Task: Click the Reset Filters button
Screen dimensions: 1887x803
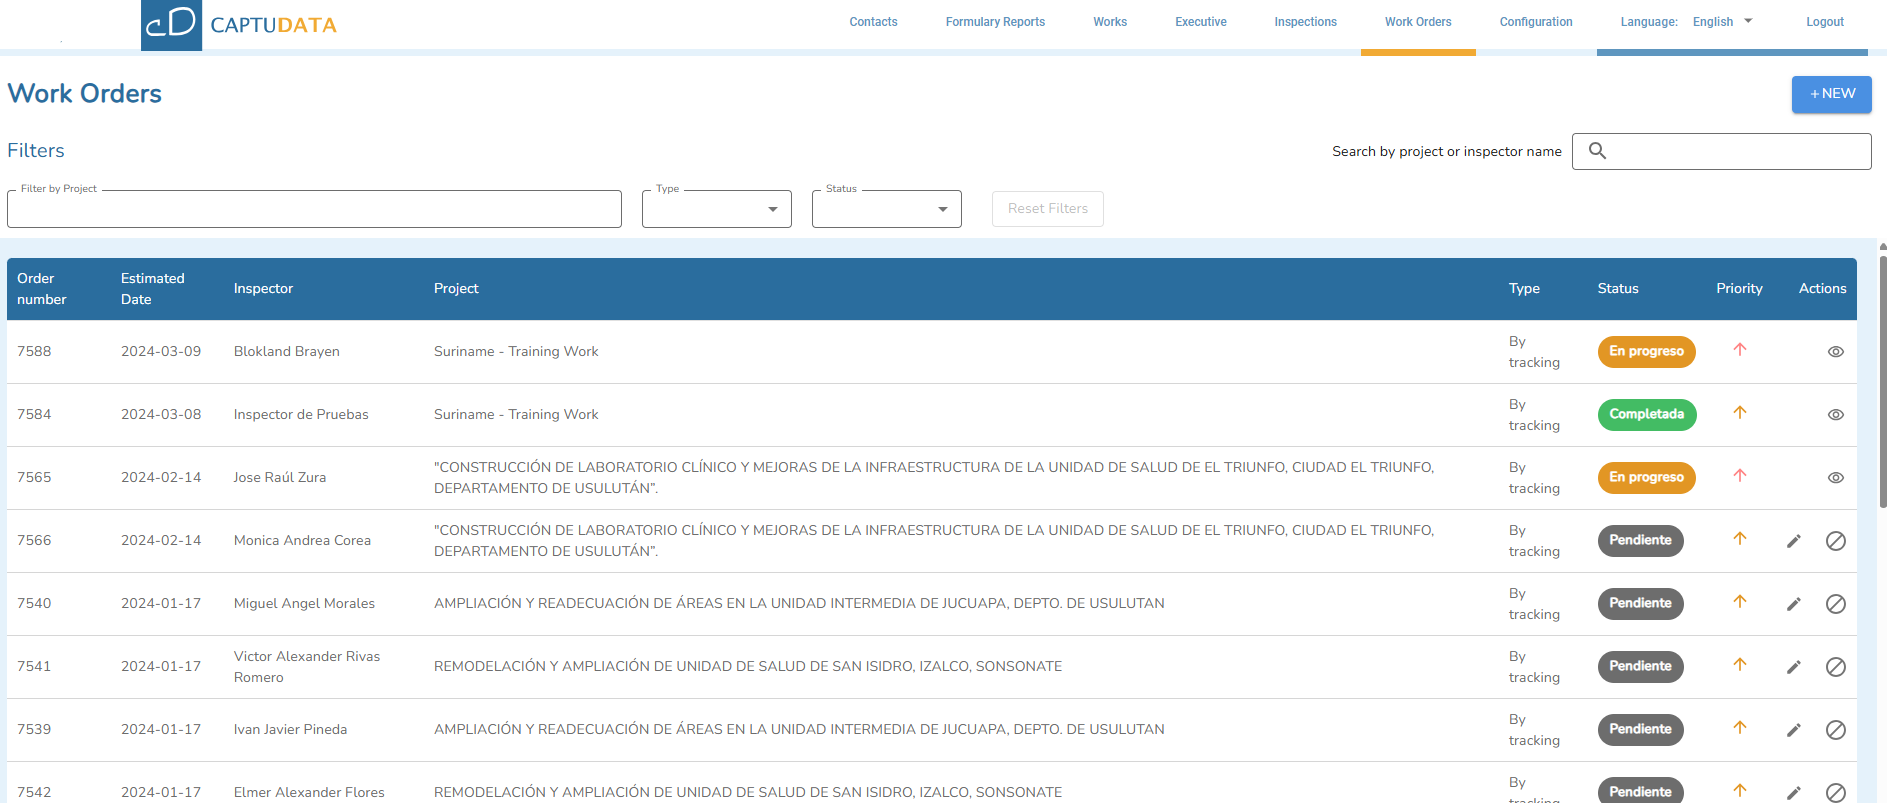Action: (x=1047, y=209)
